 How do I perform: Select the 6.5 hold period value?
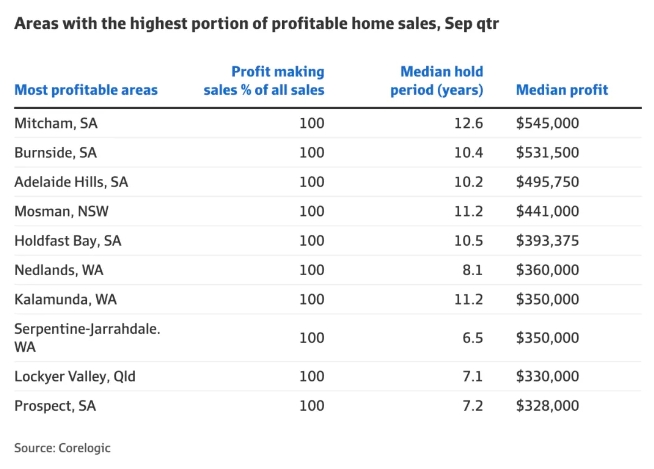(x=472, y=338)
